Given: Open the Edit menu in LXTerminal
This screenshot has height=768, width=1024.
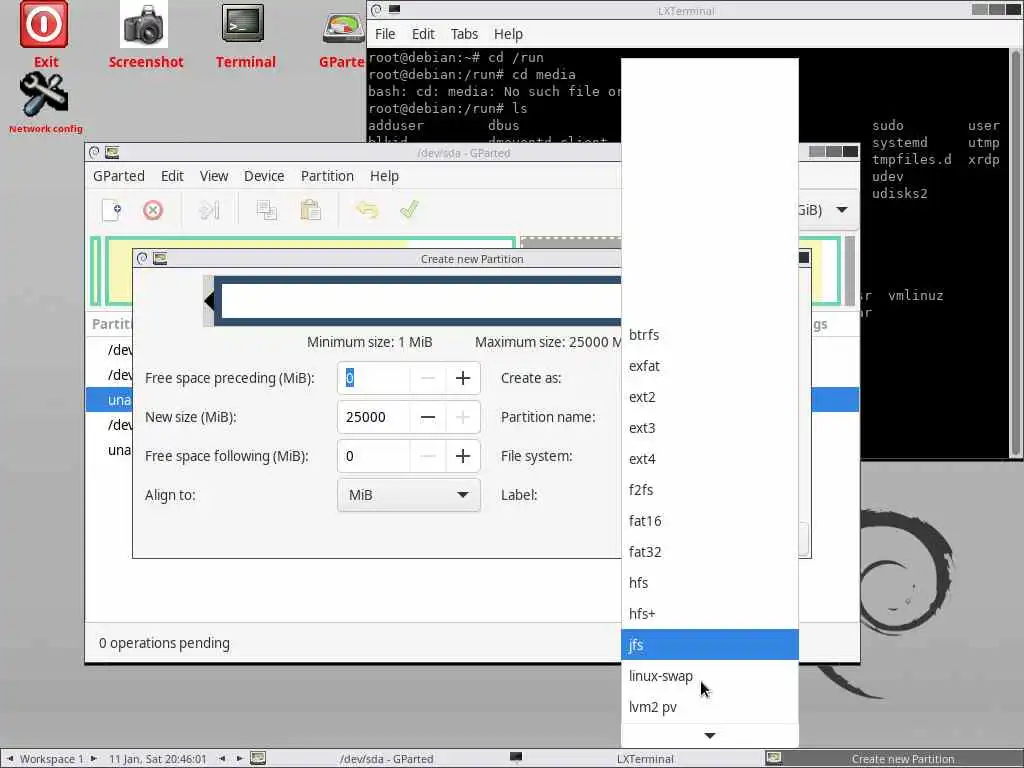Looking at the screenshot, I should tap(423, 34).
